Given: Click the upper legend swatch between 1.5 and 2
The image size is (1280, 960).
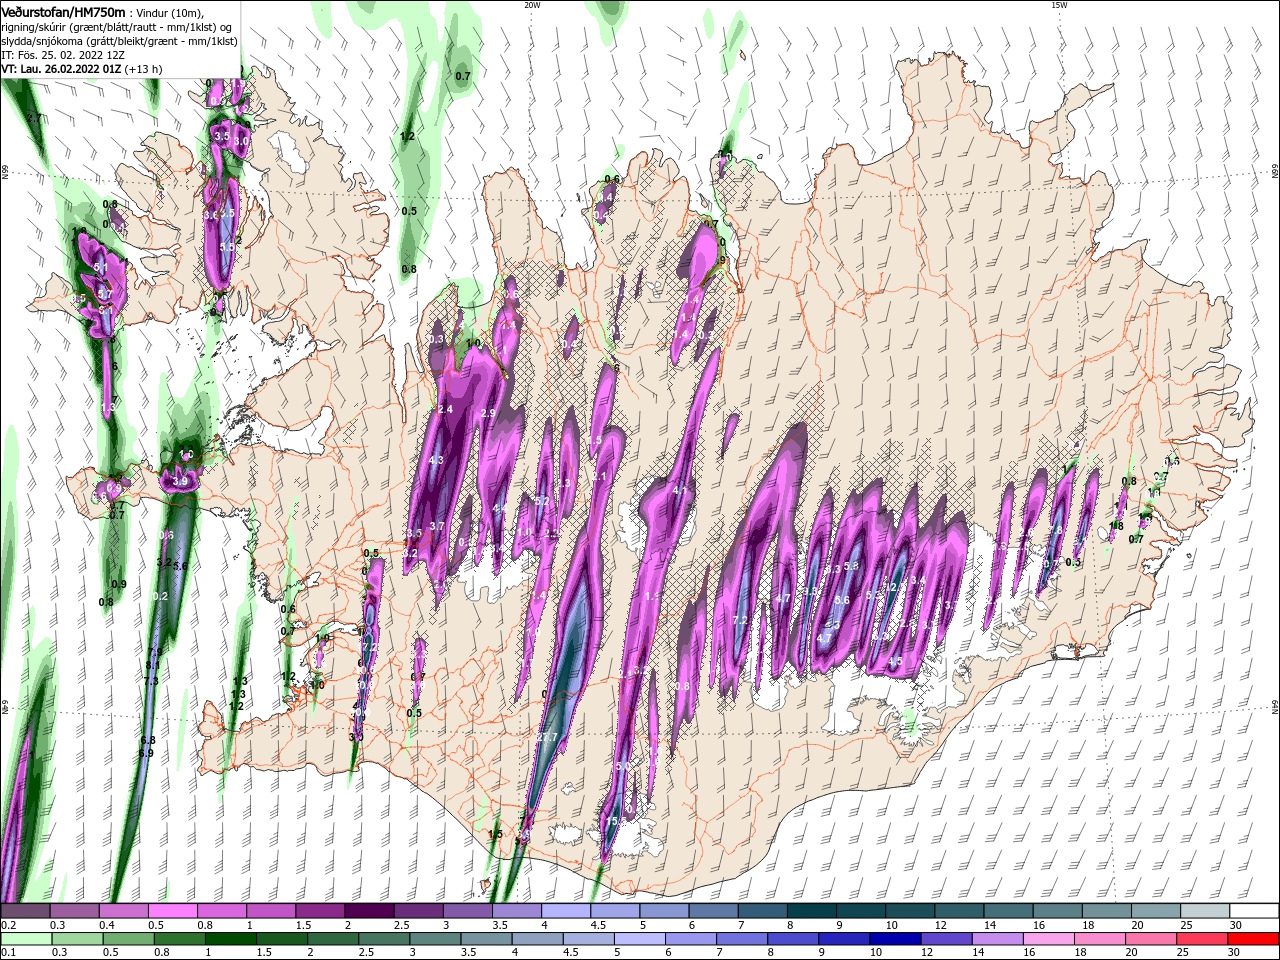Looking at the screenshot, I should point(320,911).
